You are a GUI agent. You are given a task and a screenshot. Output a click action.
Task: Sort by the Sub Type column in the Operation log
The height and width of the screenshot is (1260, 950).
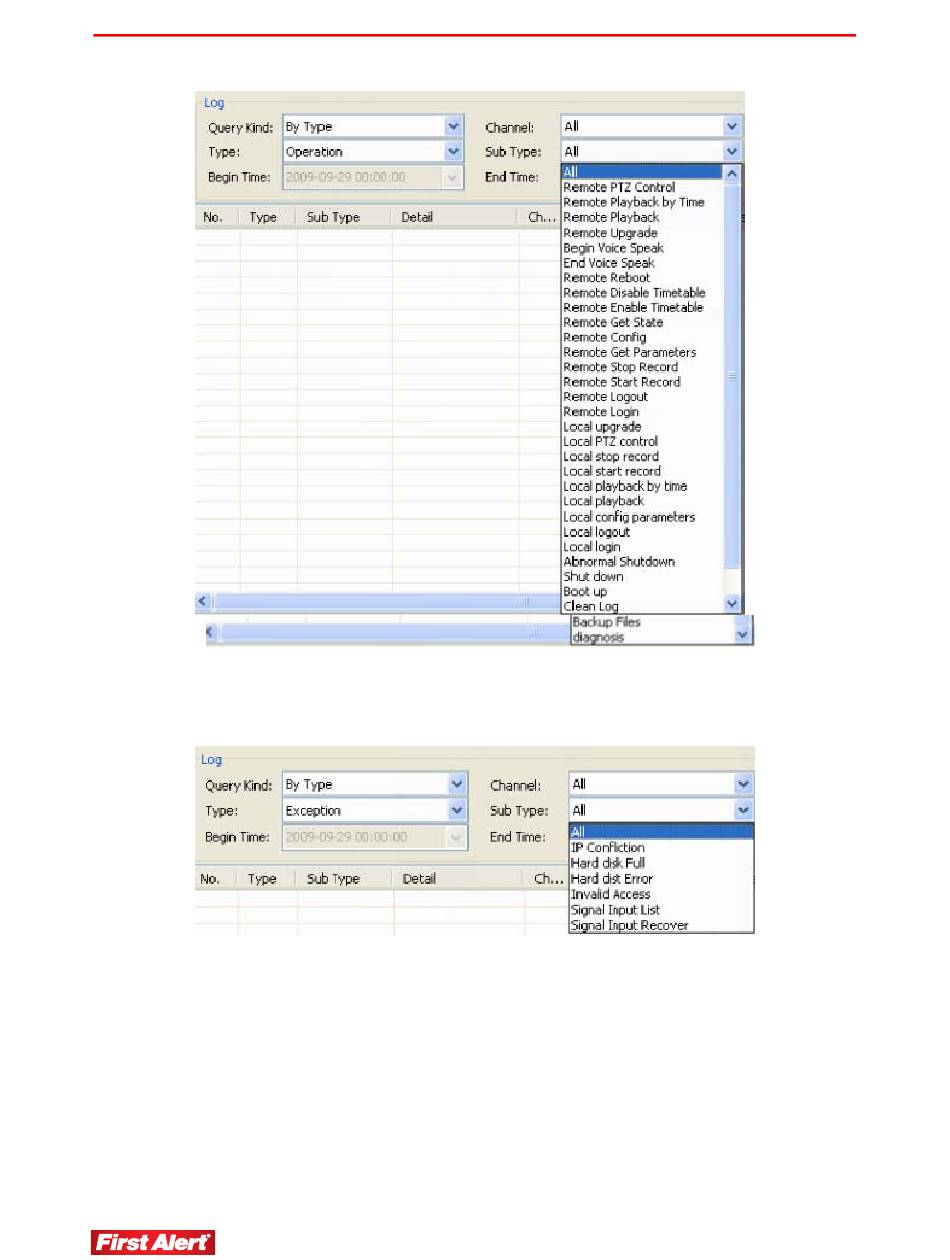pos(345,217)
